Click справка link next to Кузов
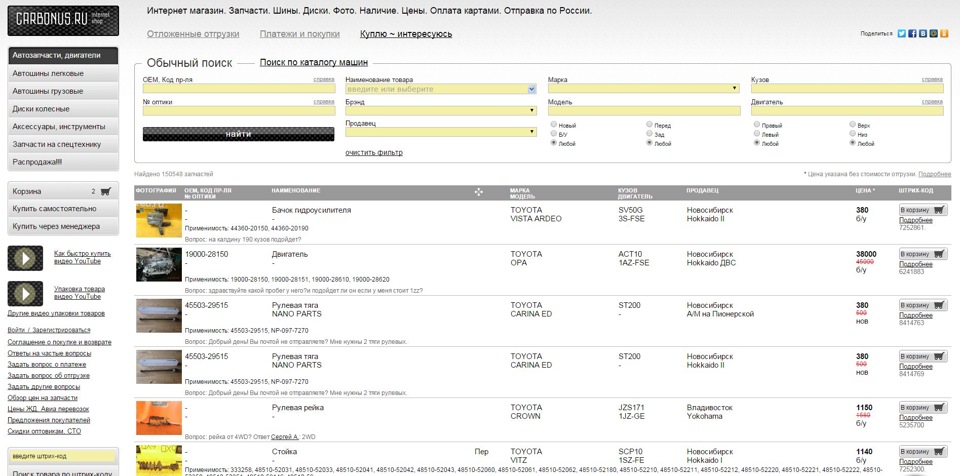Viewport: 960px width, 476px height. click(x=932, y=80)
